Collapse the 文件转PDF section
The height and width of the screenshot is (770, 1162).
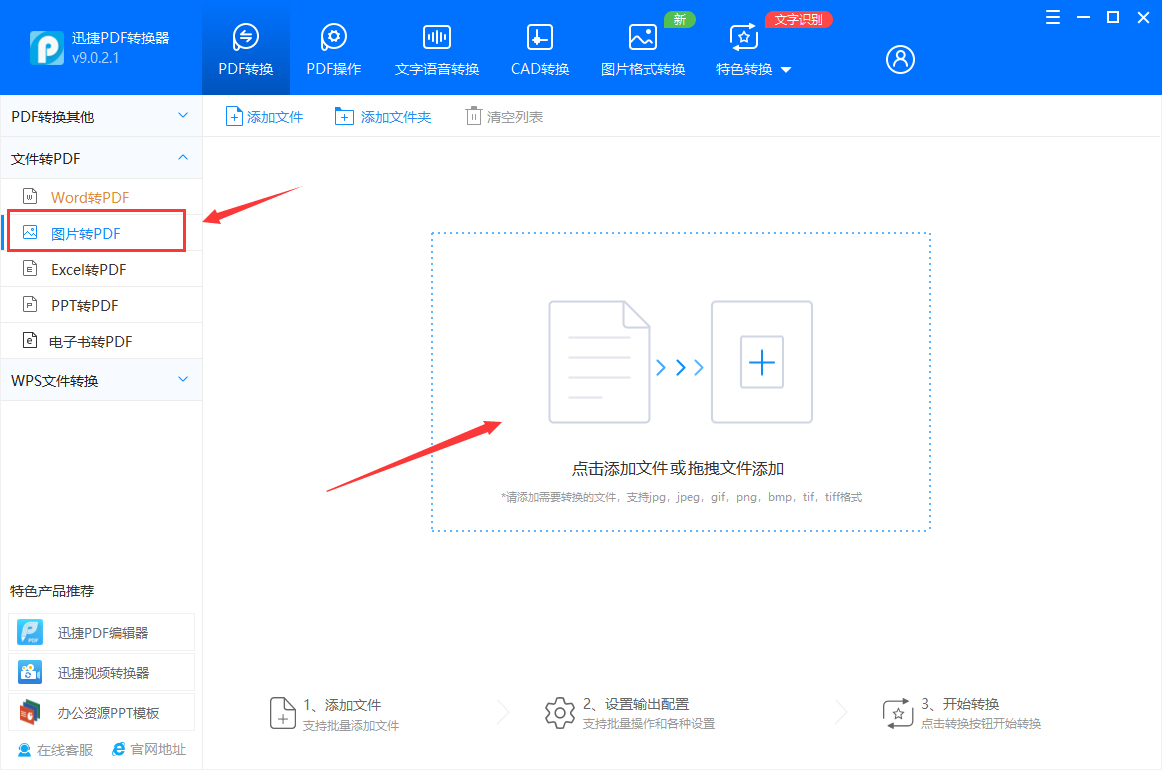tap(100, 157)
